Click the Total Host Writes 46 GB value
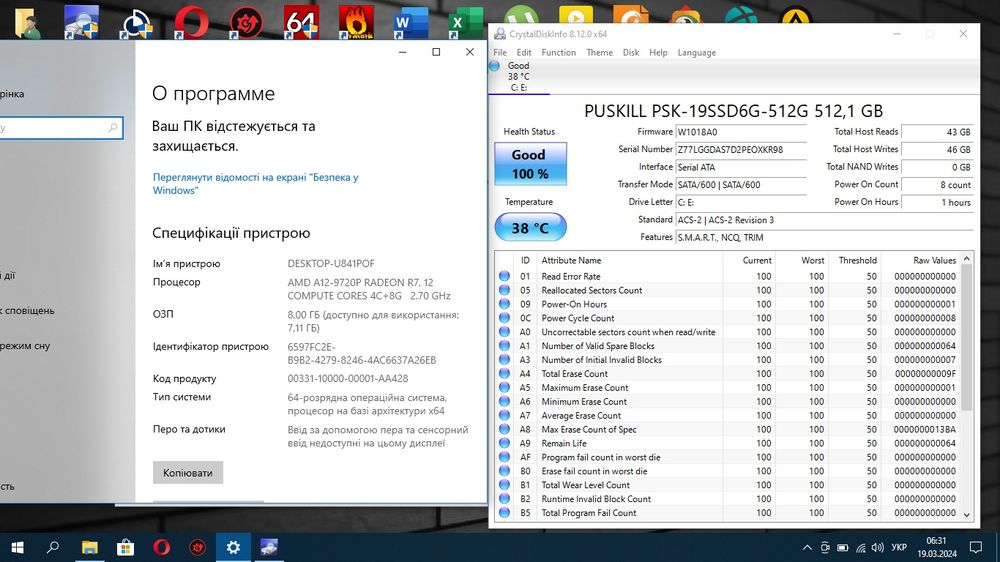This screenshot has height=562, width=1000. tap(938, 150)
